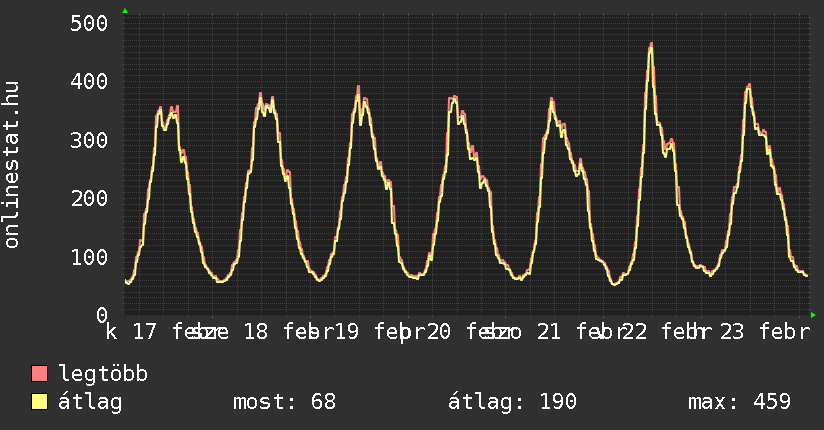Click the 500 y-axis label
The height and width of the screenshot is (430, 824).
[87, 23]
